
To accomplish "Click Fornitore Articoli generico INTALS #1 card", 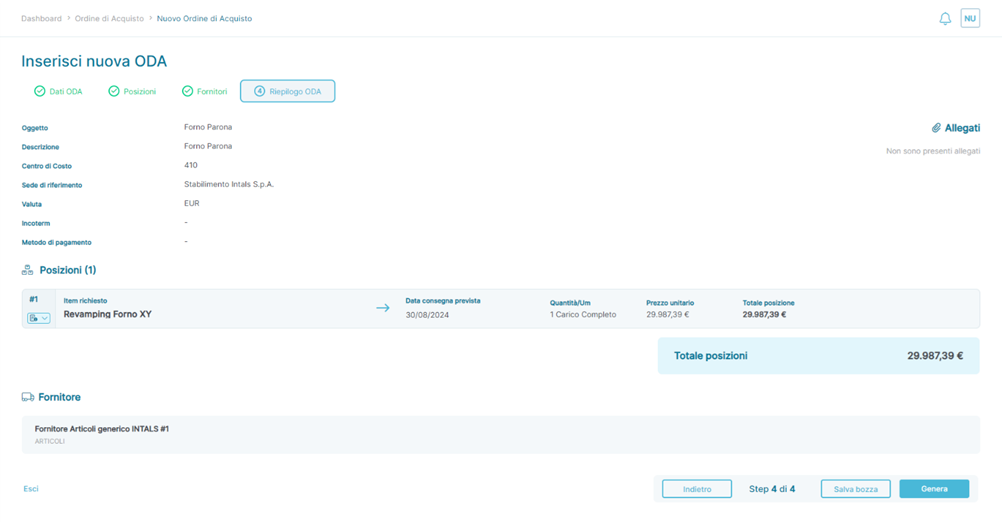I will 501,435.
